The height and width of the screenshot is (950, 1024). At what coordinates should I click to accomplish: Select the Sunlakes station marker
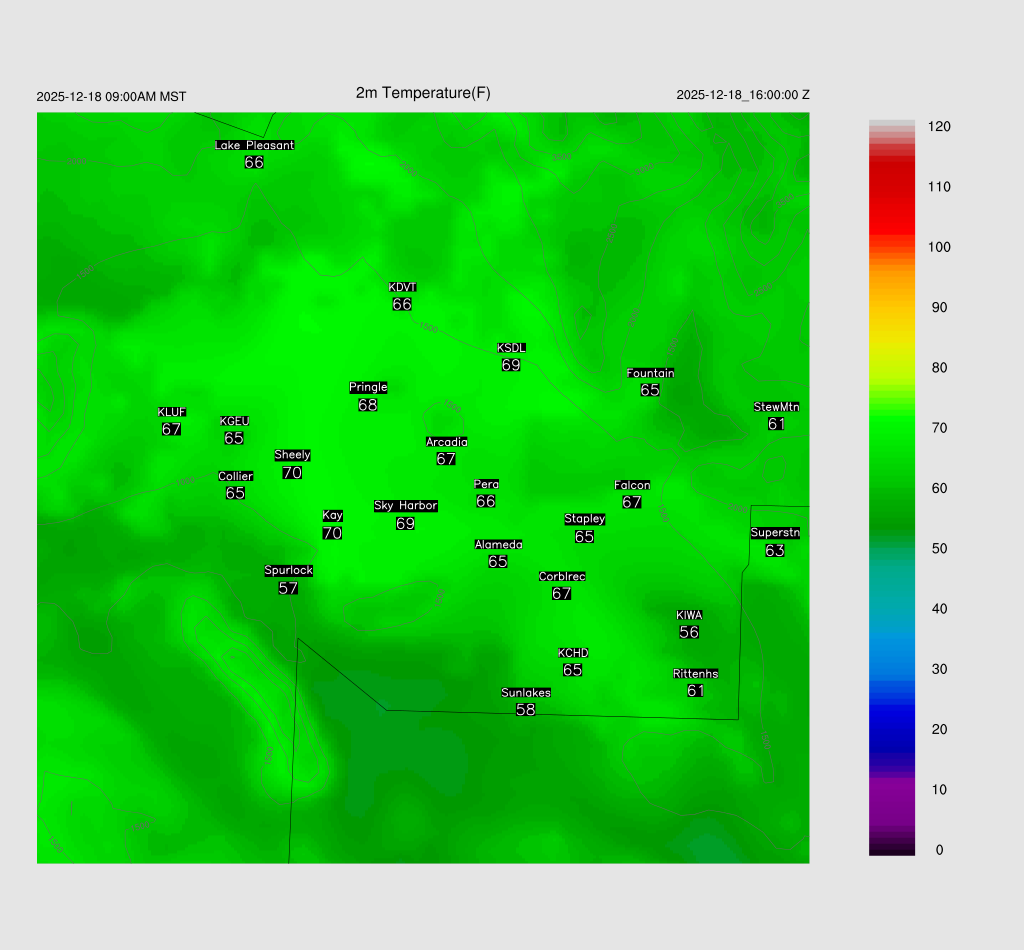pyautogui.click(x=526, y=701)
